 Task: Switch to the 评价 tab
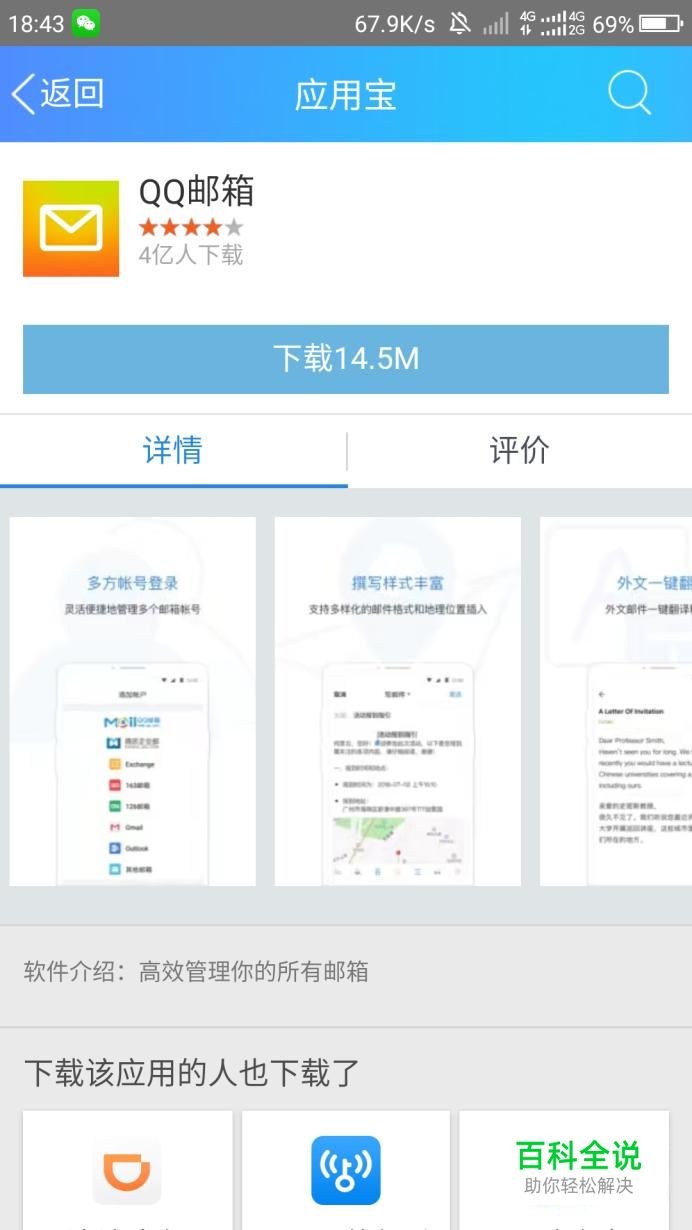click(x=519, y=450)
